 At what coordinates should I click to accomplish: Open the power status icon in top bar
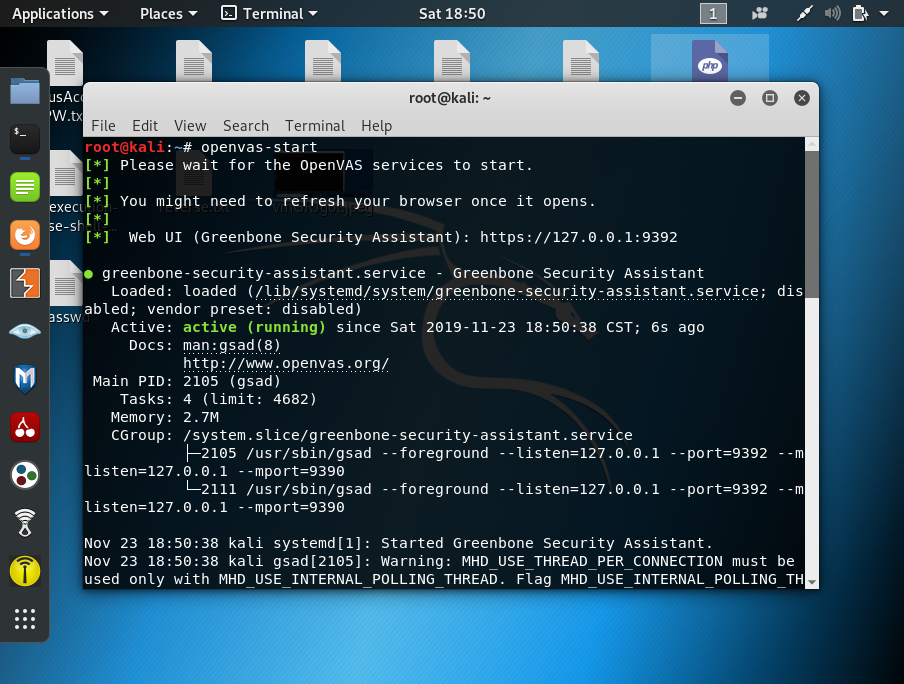[x=860, y=13]
